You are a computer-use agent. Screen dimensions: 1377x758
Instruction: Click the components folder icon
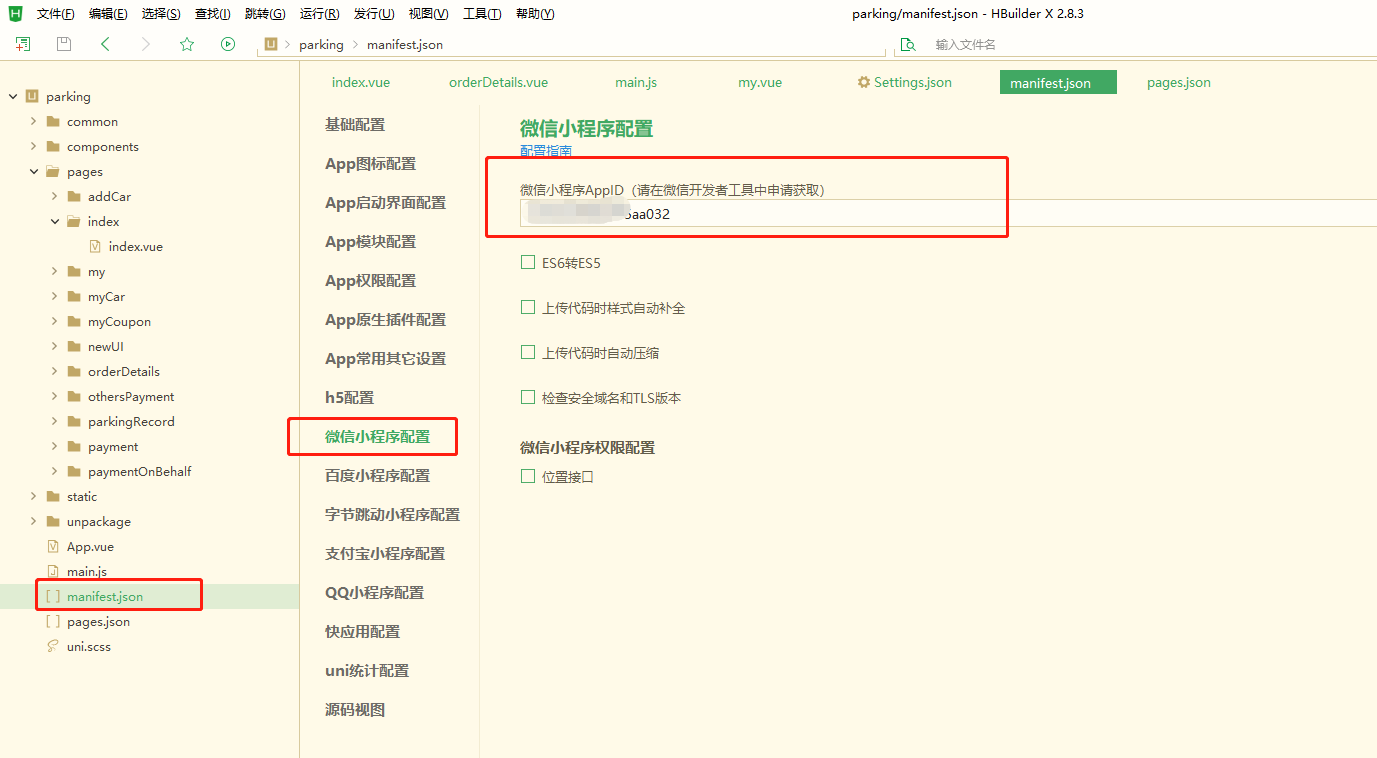tap(53, 147)
